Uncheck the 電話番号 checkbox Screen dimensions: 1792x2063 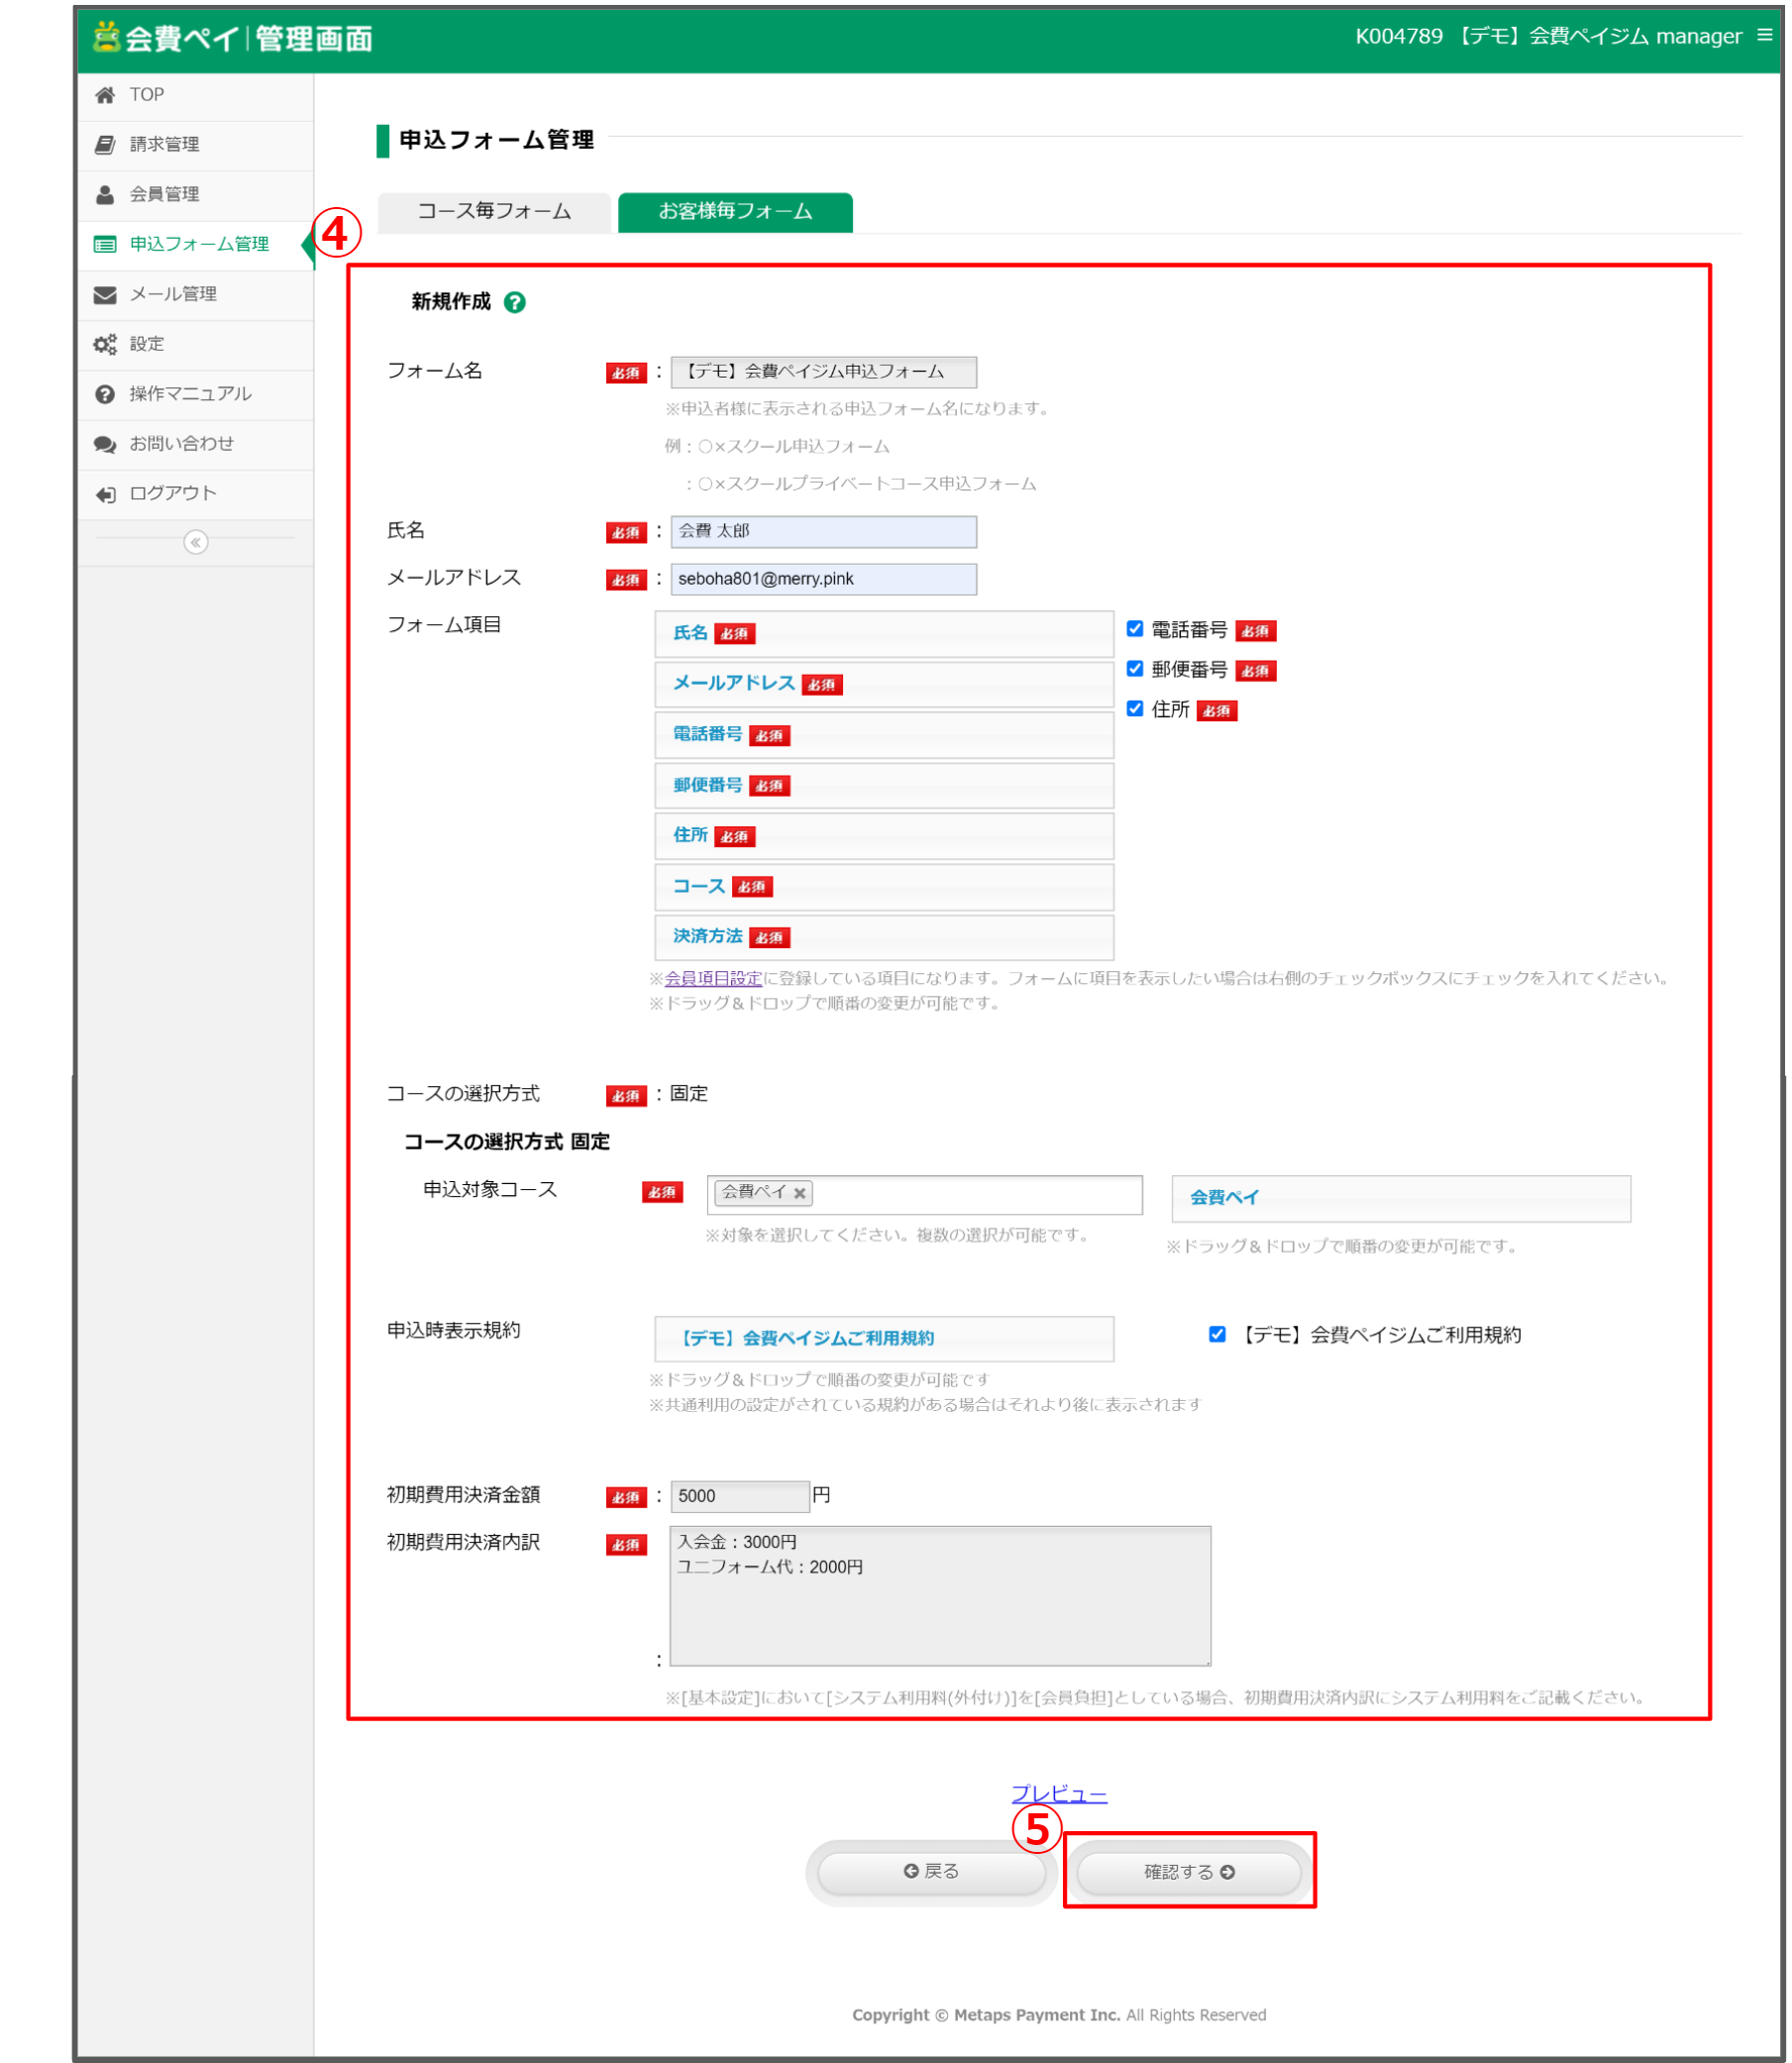(x=1137, y=630)
